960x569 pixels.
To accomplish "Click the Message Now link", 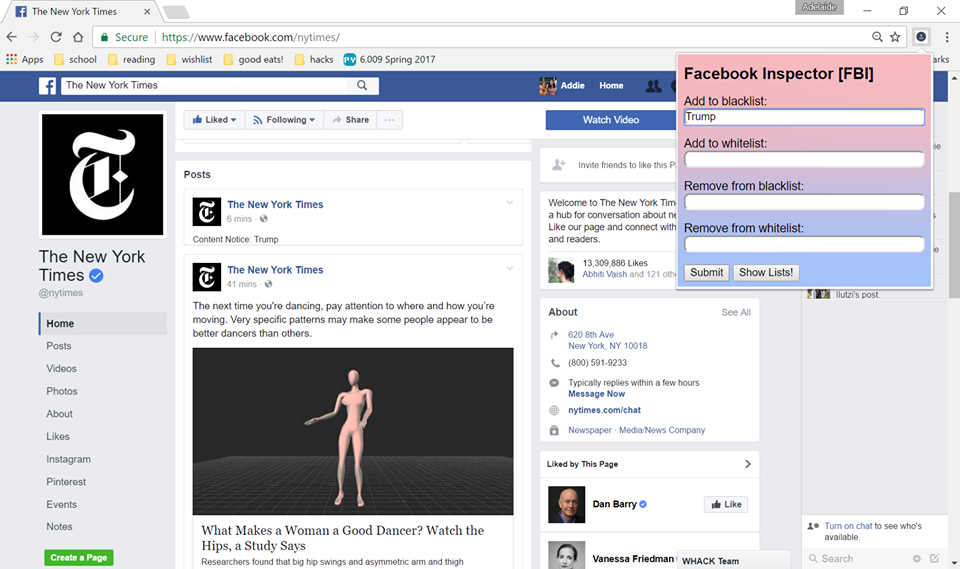I will [x=596, y=394].
